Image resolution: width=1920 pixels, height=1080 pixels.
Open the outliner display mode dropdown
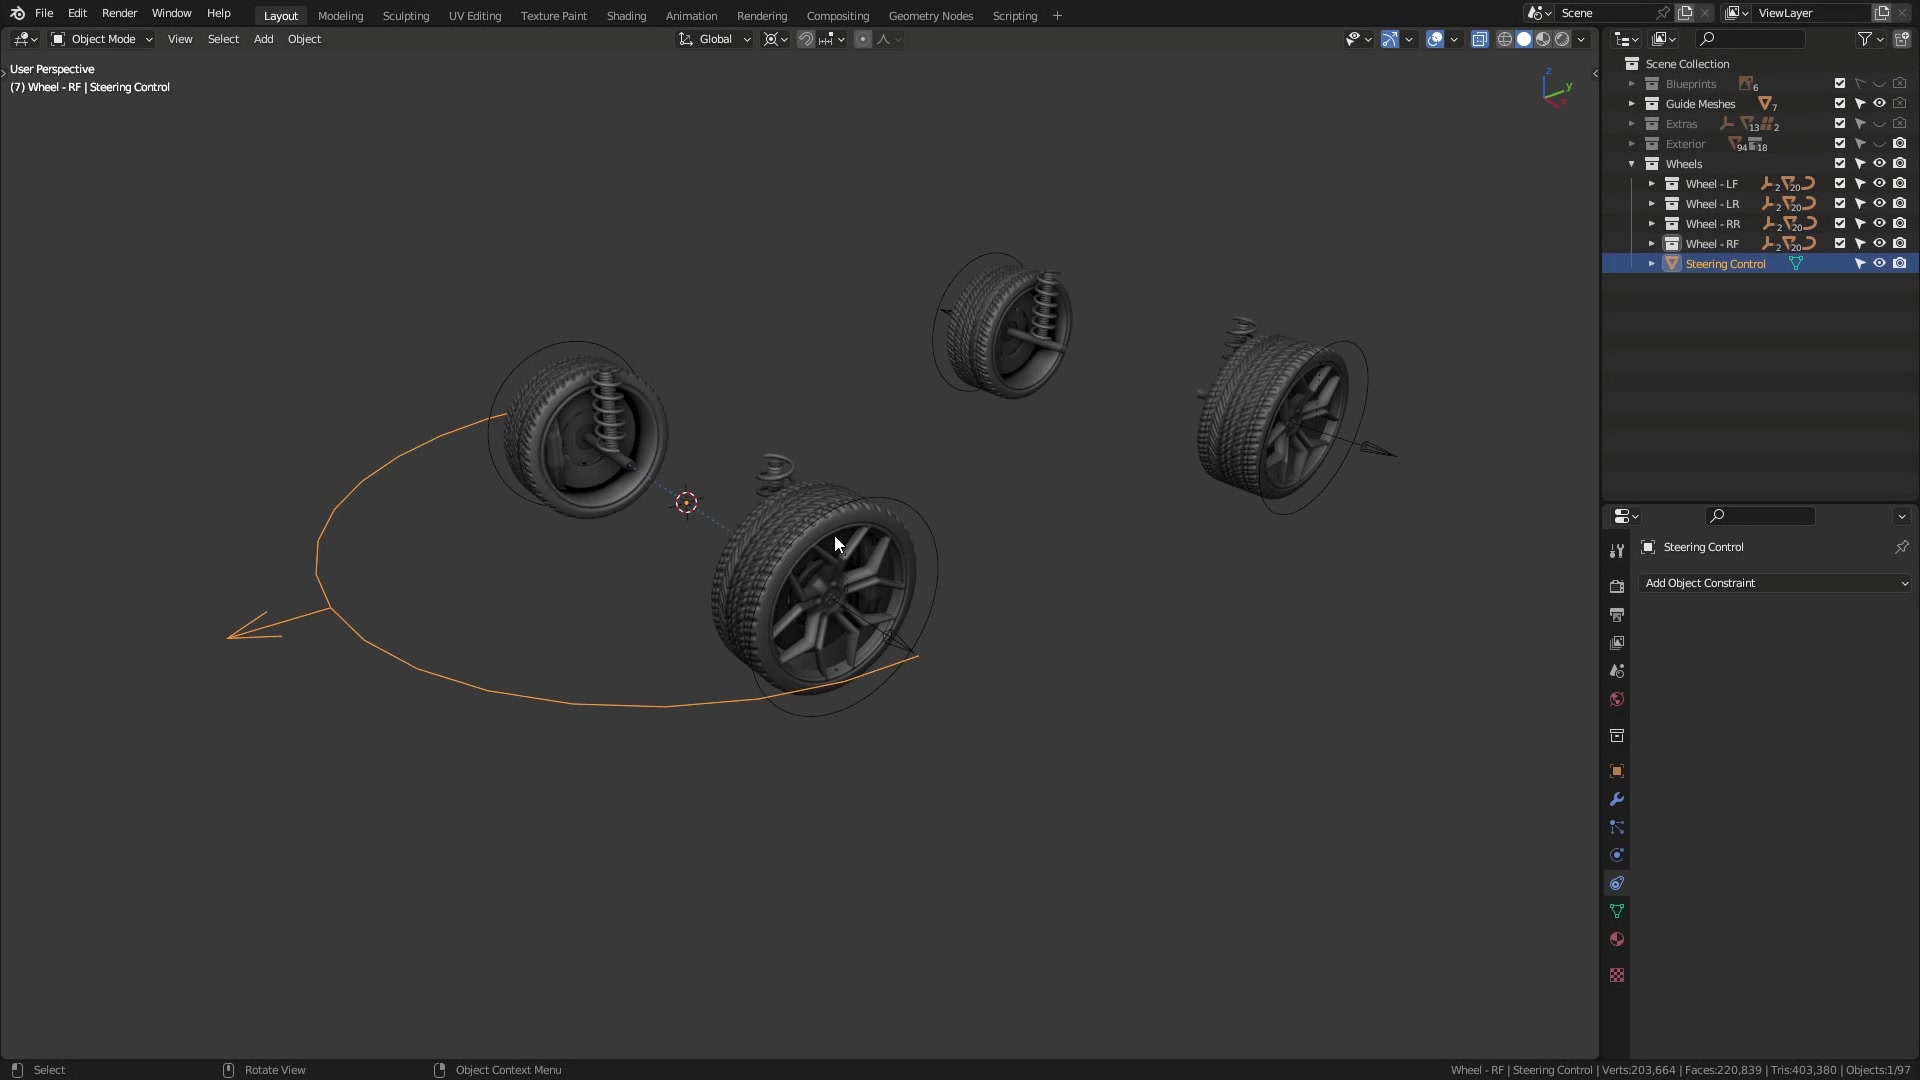point(1664,39)
